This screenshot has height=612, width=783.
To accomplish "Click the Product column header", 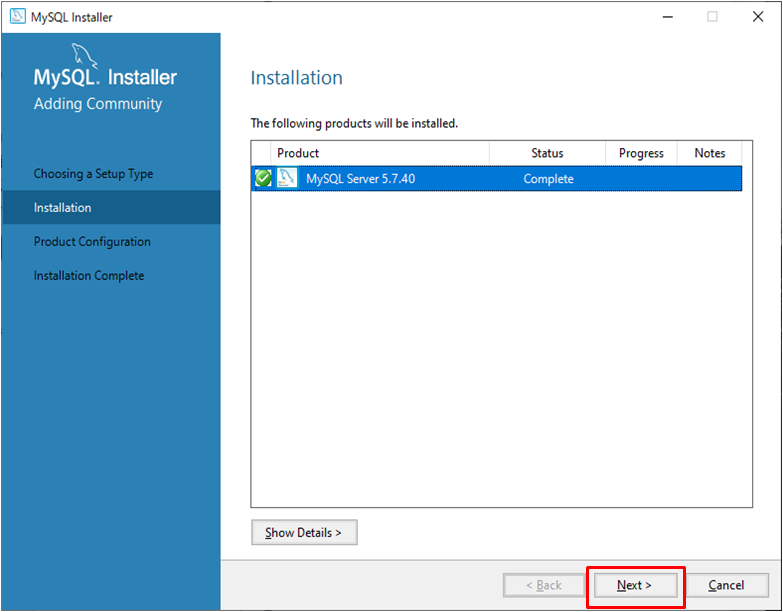I will click(x=380, y=153).
